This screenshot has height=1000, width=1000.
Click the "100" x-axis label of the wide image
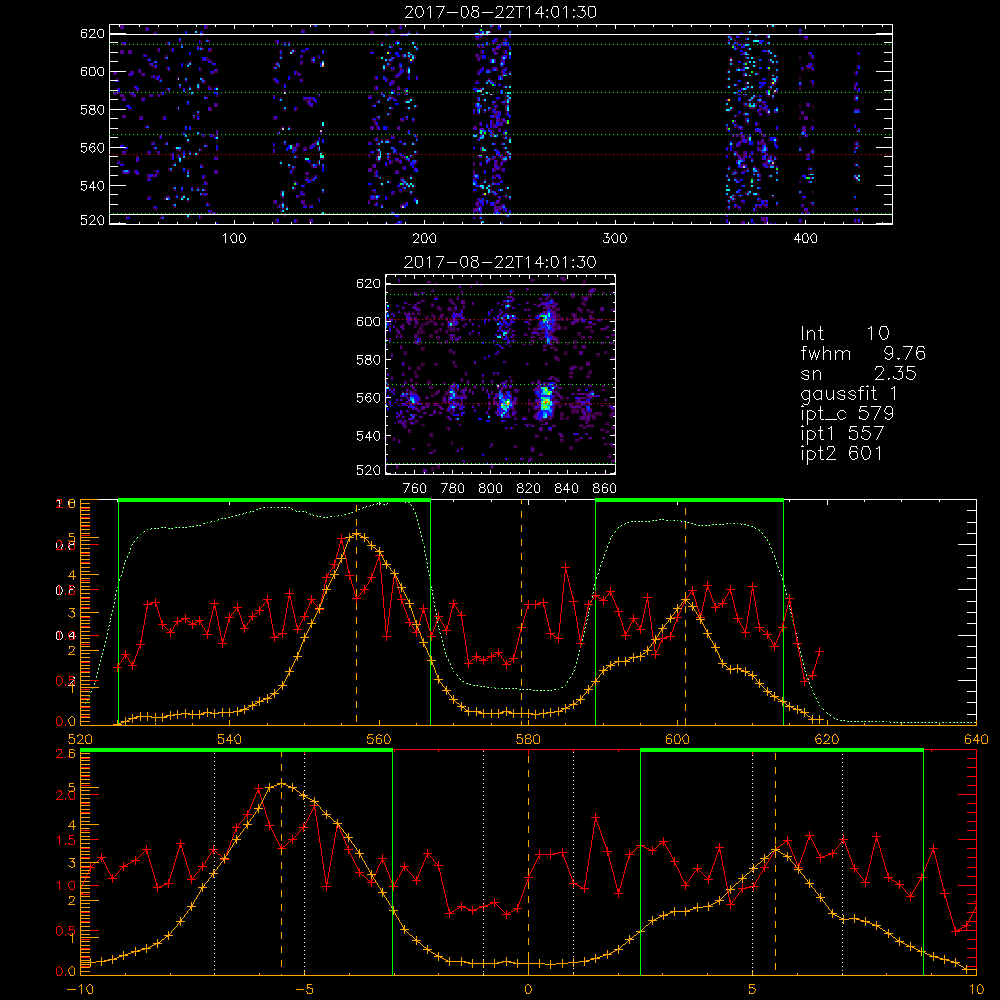[234, 239]
